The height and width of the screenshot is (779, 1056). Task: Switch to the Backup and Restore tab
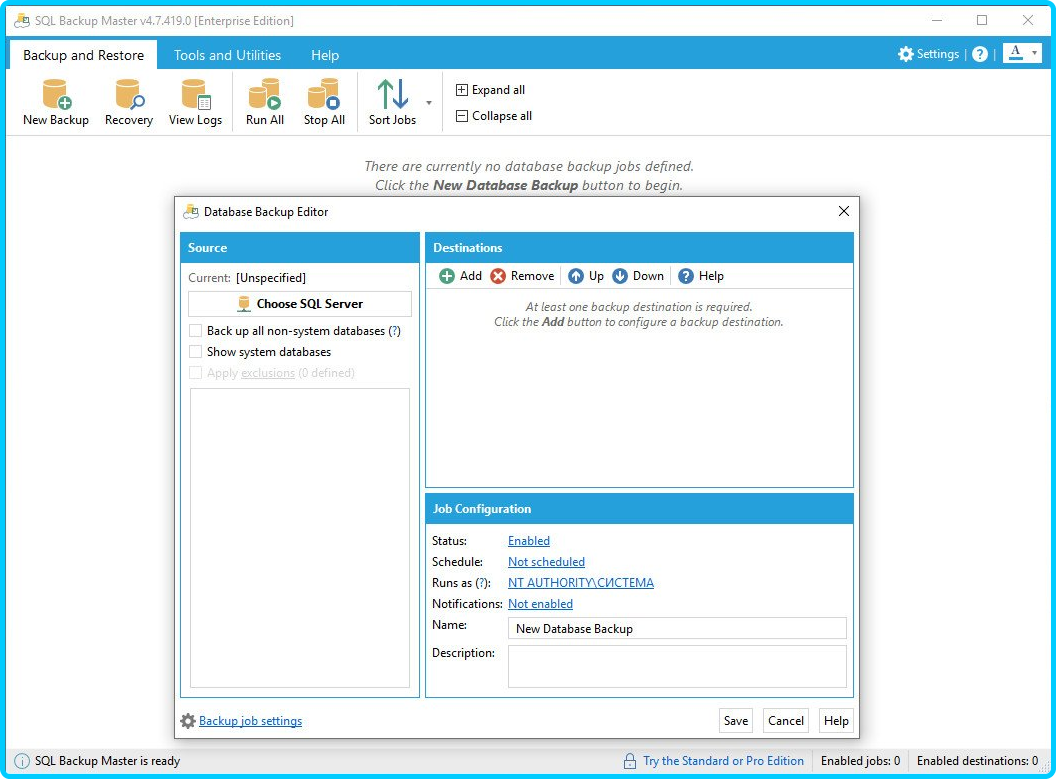84,55
